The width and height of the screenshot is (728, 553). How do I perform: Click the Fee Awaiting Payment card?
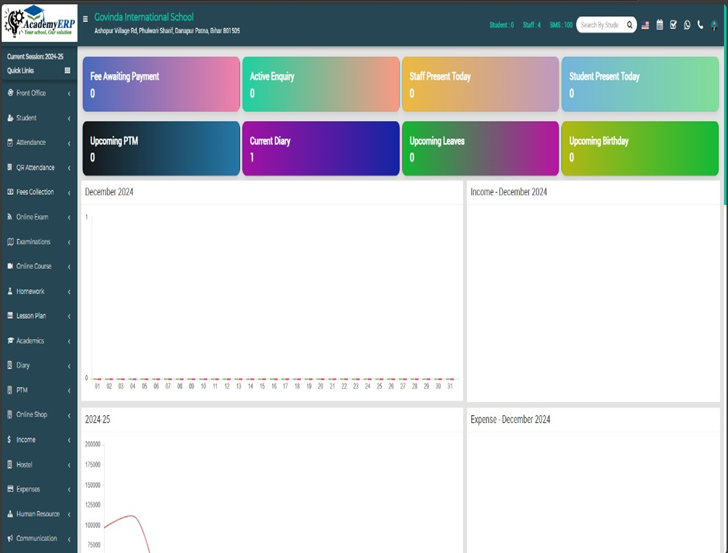click(x=160, y=84)
